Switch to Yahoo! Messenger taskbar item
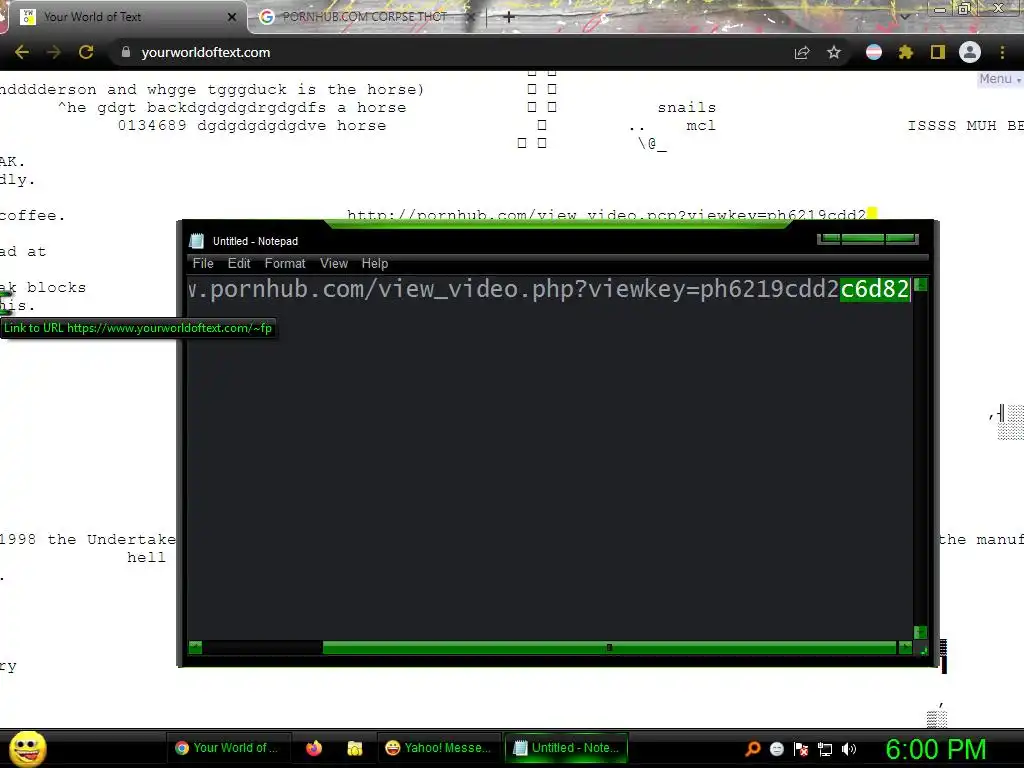The width and height of the screenshot is (1024, 768). 438,748
